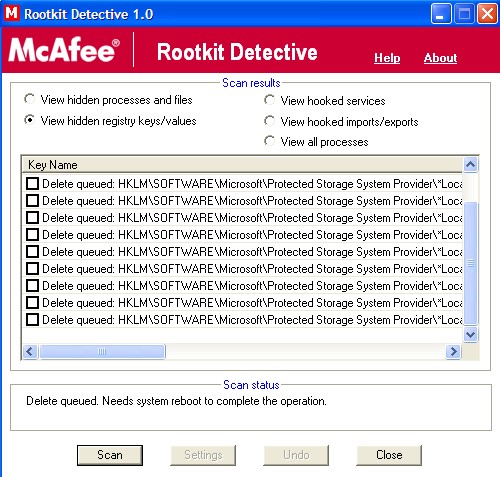Close the Rootkit Detective window via X
The image size is (500, 477).
click(487, 14)
